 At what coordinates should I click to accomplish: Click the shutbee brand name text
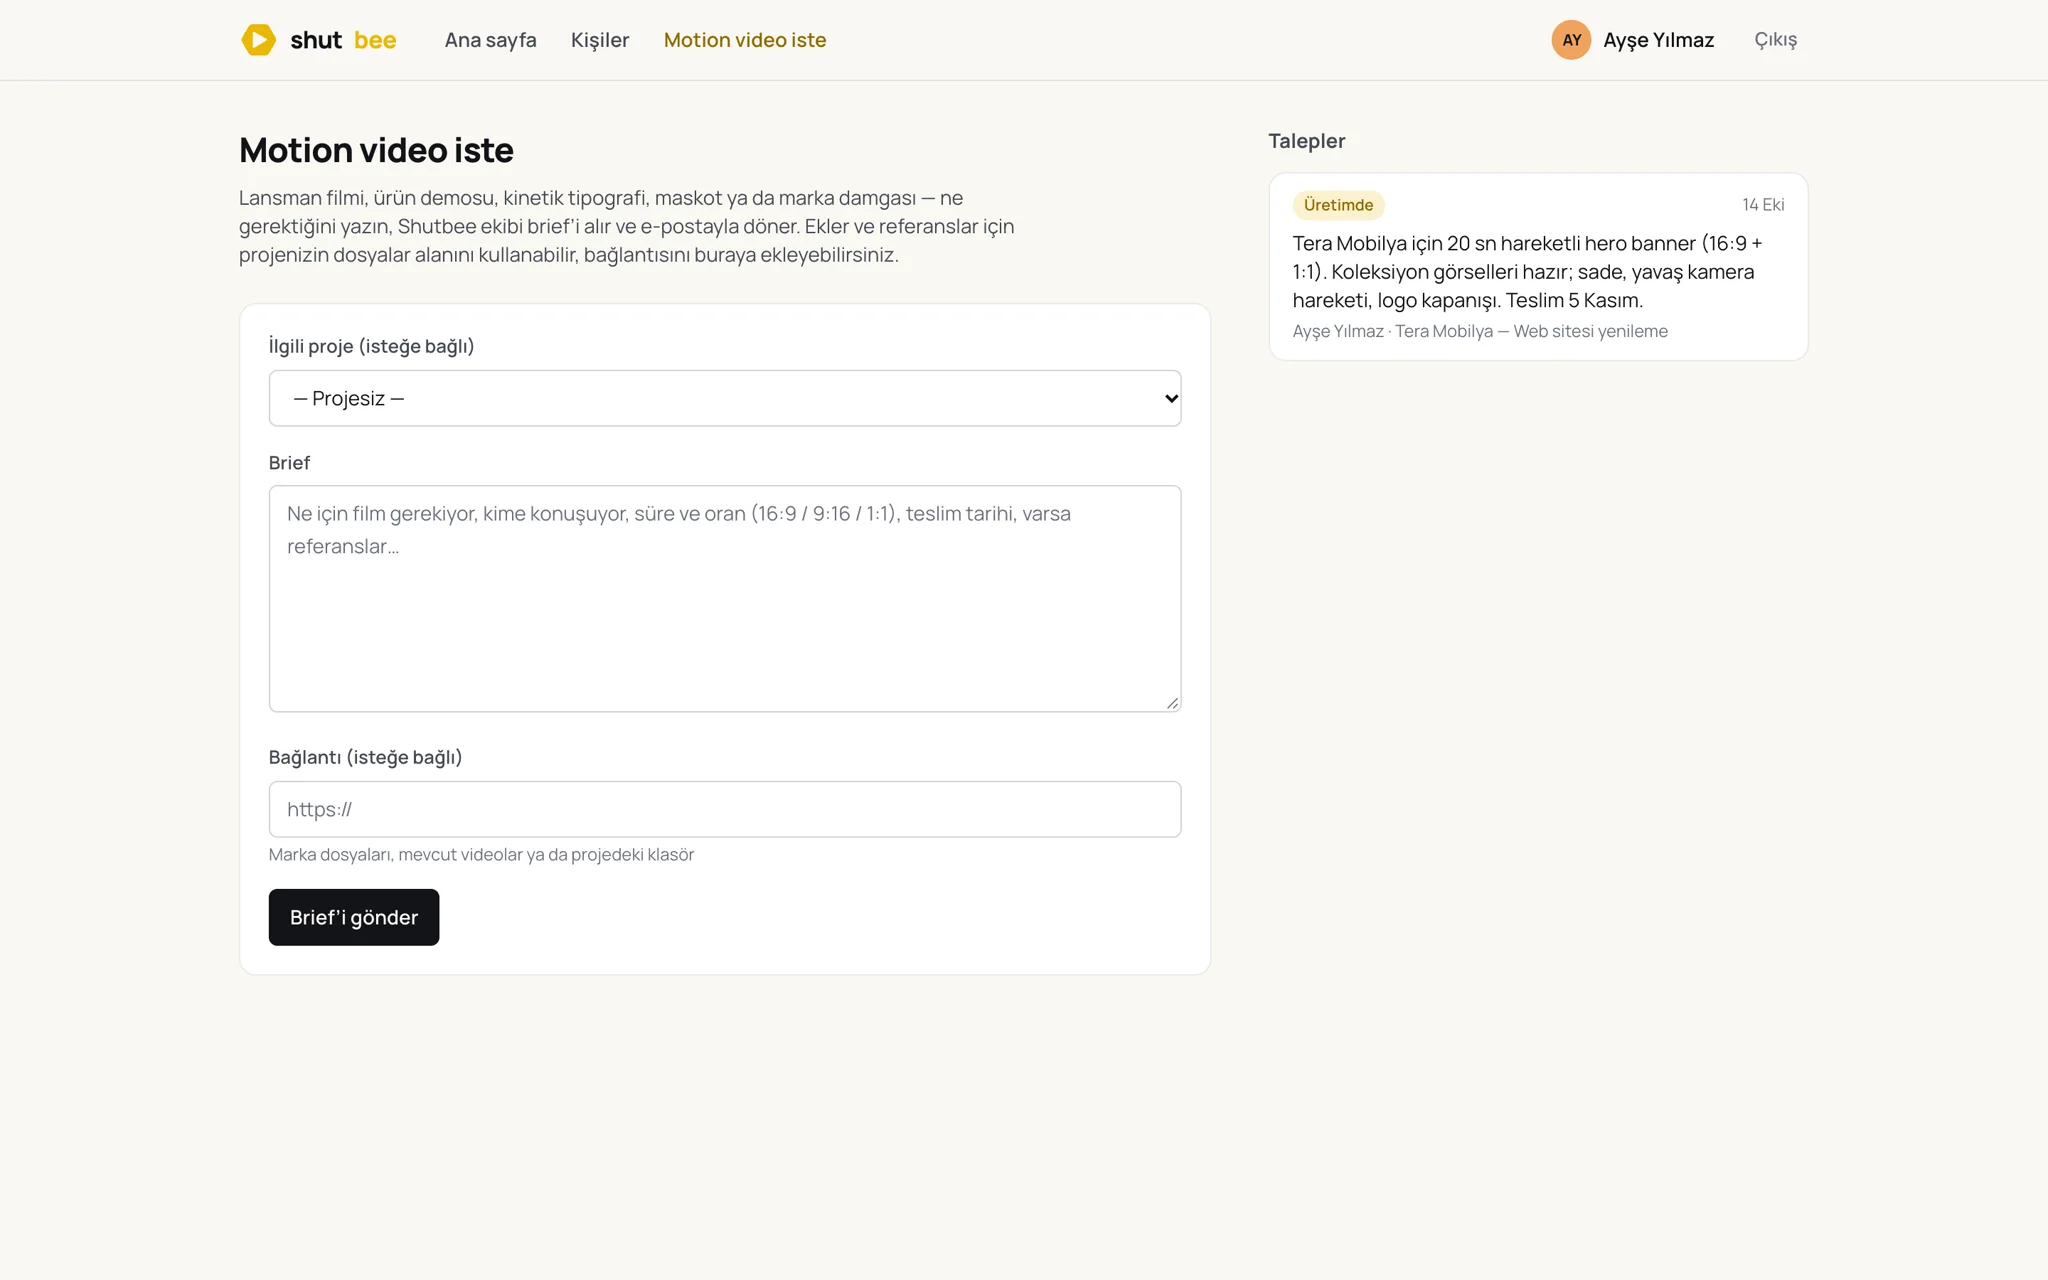pyautogui.click(x=343, y=40)
